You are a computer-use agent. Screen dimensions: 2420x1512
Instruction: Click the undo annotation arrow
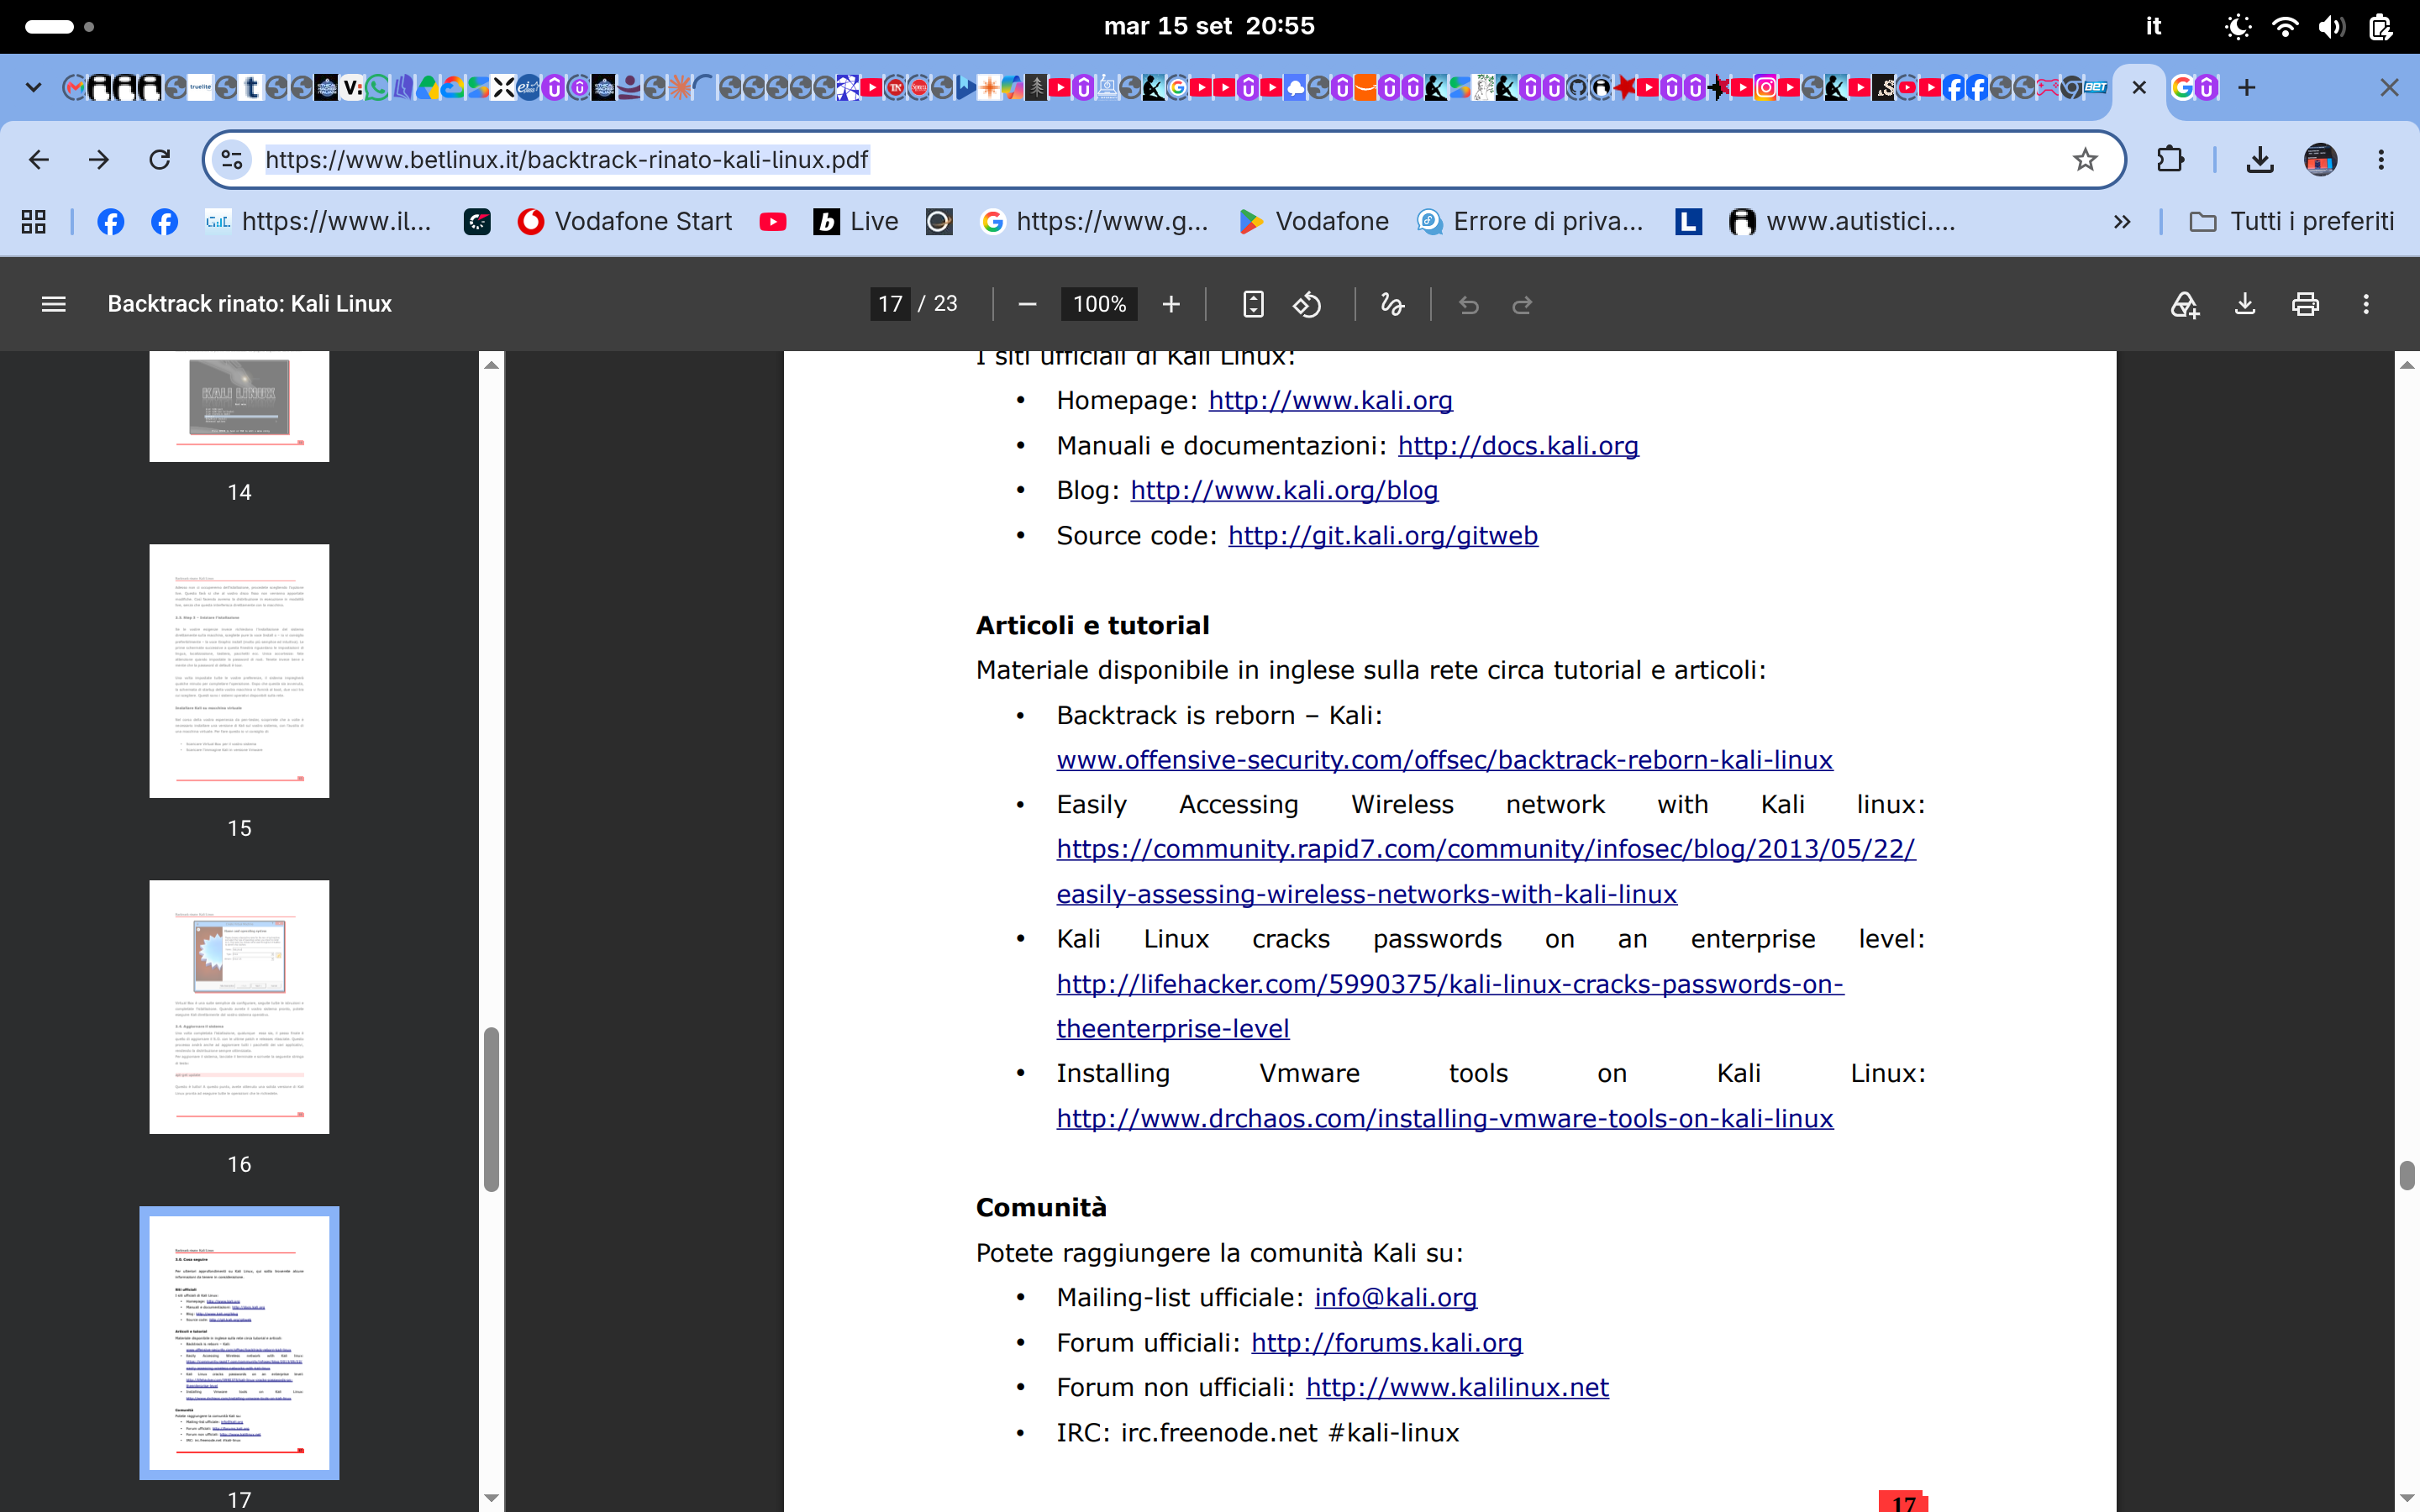point(1468,304)
